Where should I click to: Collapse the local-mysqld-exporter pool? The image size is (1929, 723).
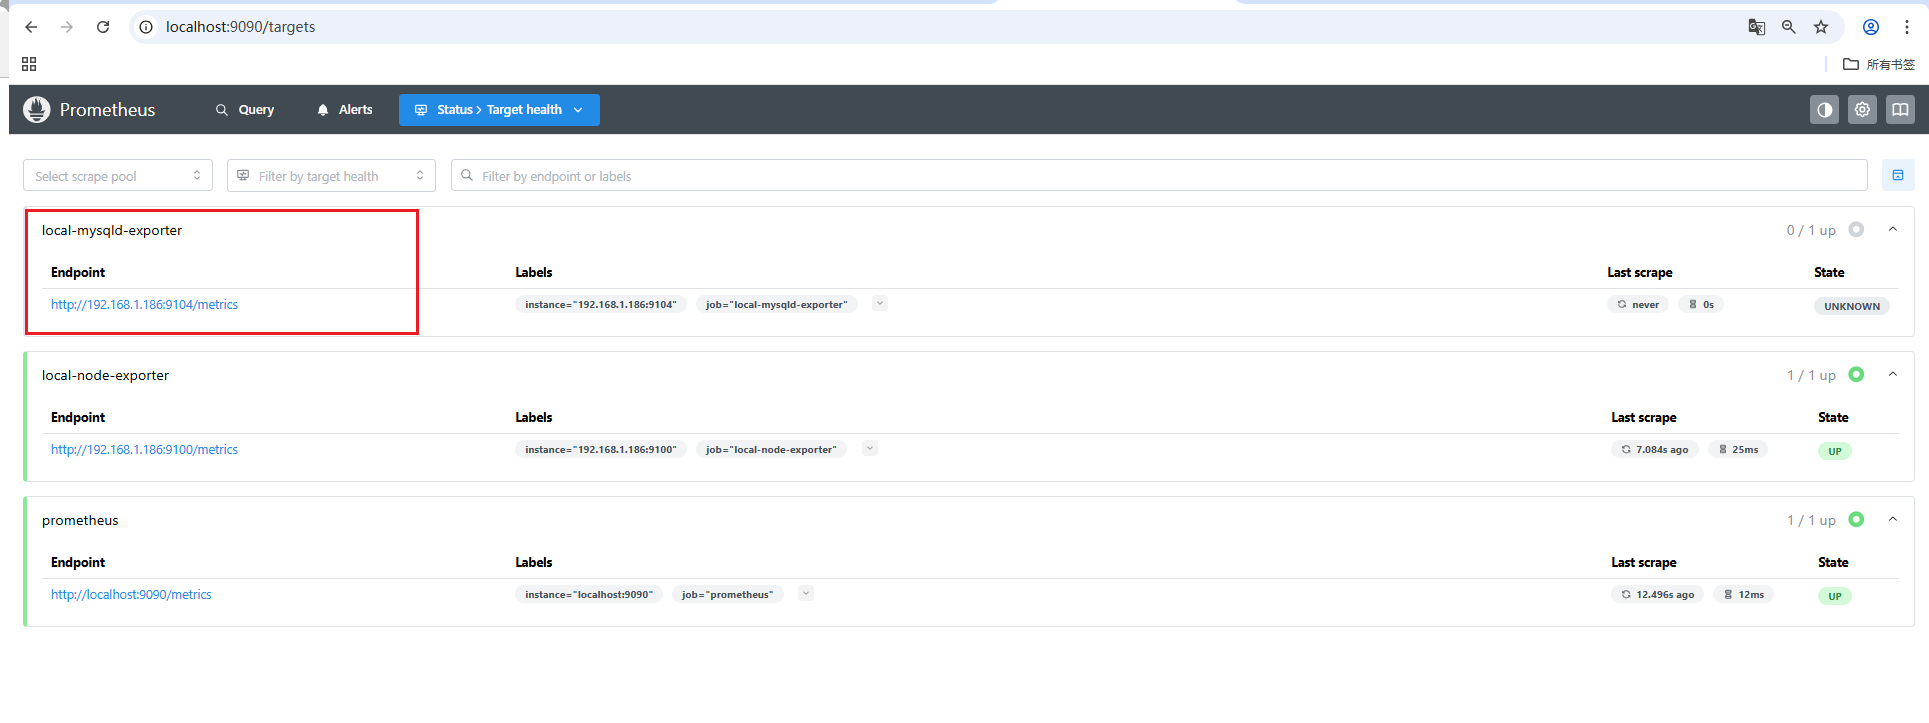pos(1892,230)
